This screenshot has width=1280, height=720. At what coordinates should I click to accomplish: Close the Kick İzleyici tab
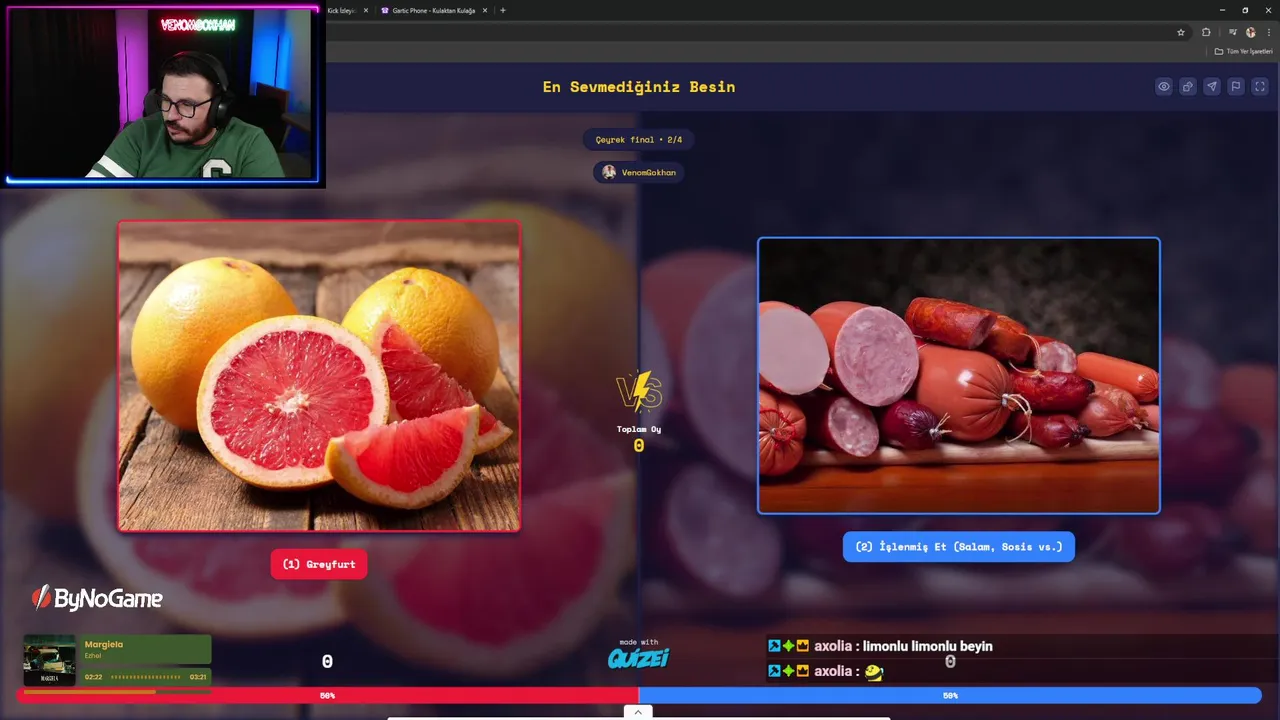click(x=366, y=10)
